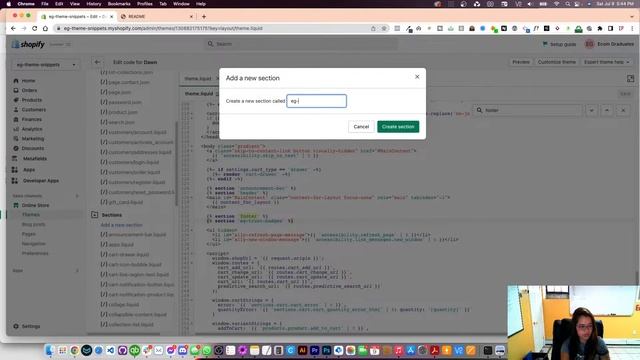
Task: Open Customers in the sidebar
Action: pyautogui.click(x=33, y=110)
